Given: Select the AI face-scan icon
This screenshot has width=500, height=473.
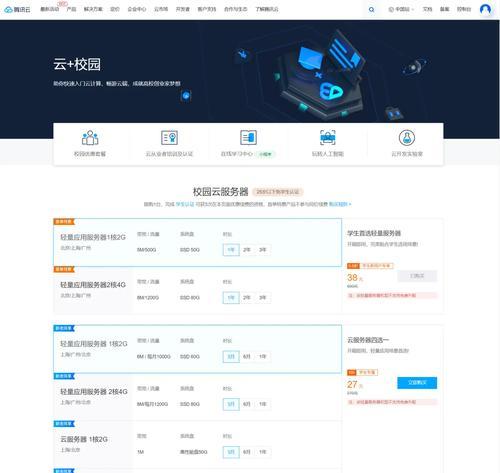Looking at the screenshot, I should coord(328,138).
